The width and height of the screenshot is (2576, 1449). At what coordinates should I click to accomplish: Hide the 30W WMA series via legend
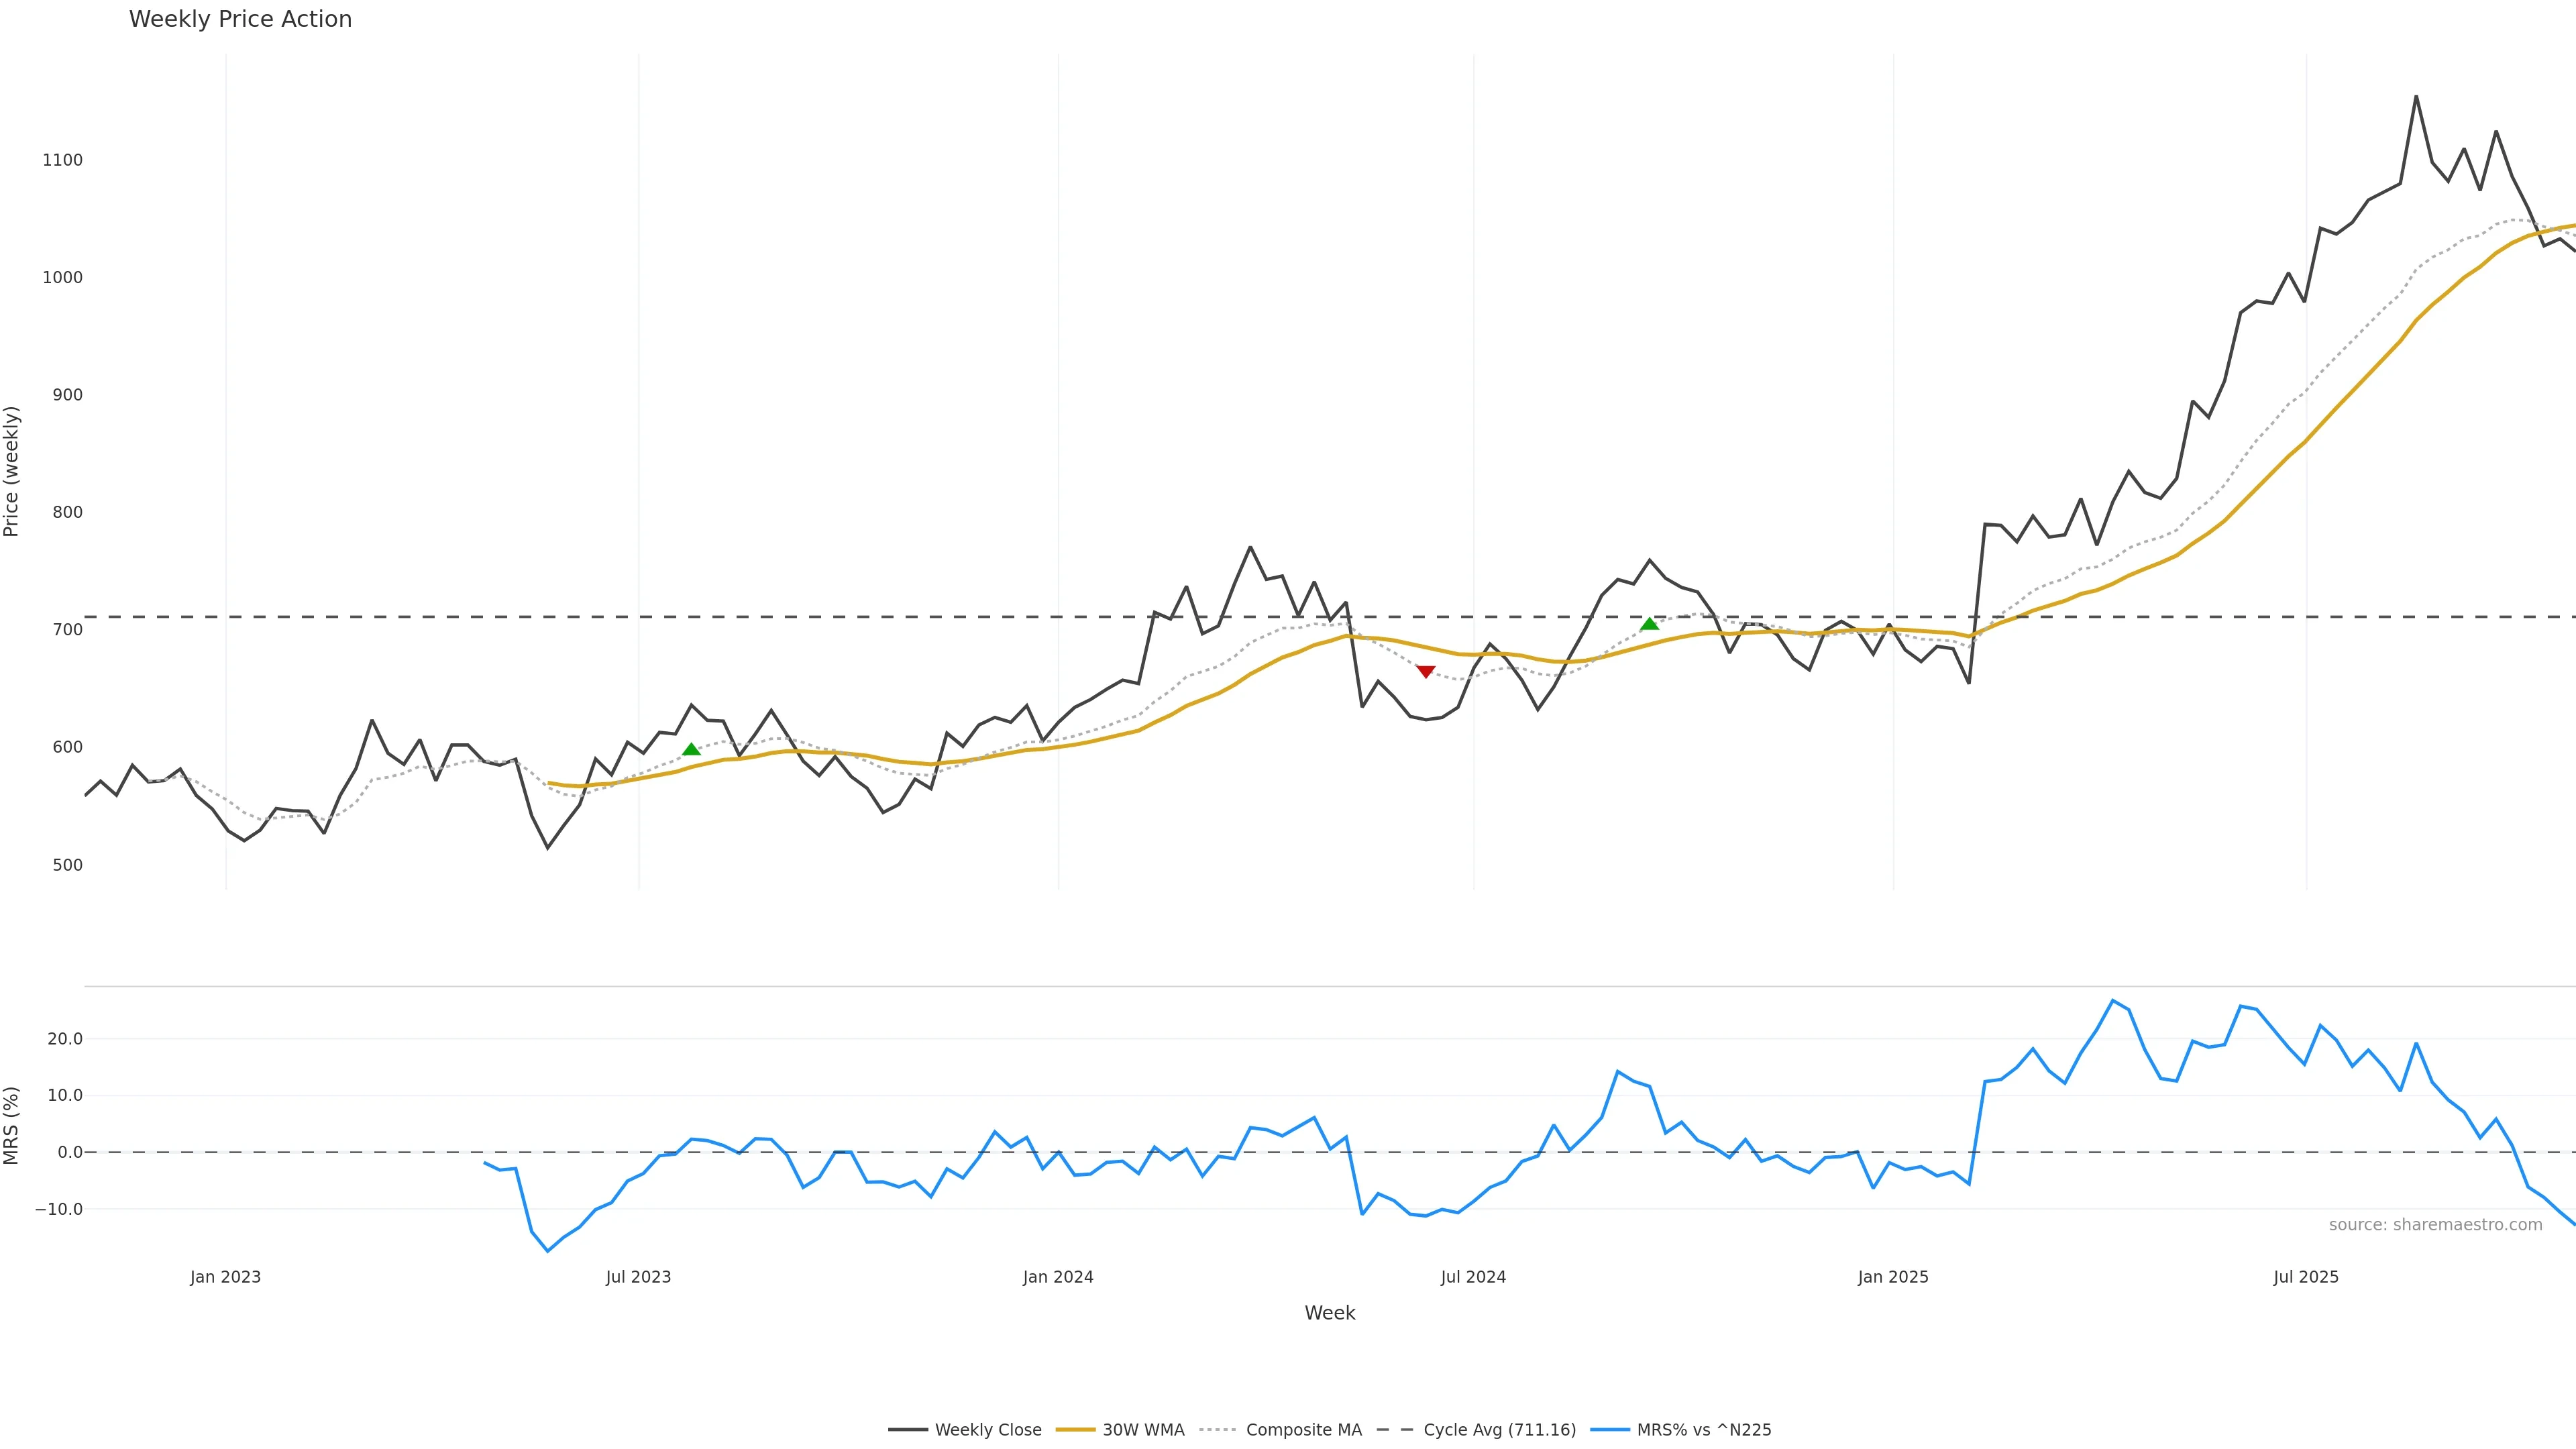point(1143,1430)
